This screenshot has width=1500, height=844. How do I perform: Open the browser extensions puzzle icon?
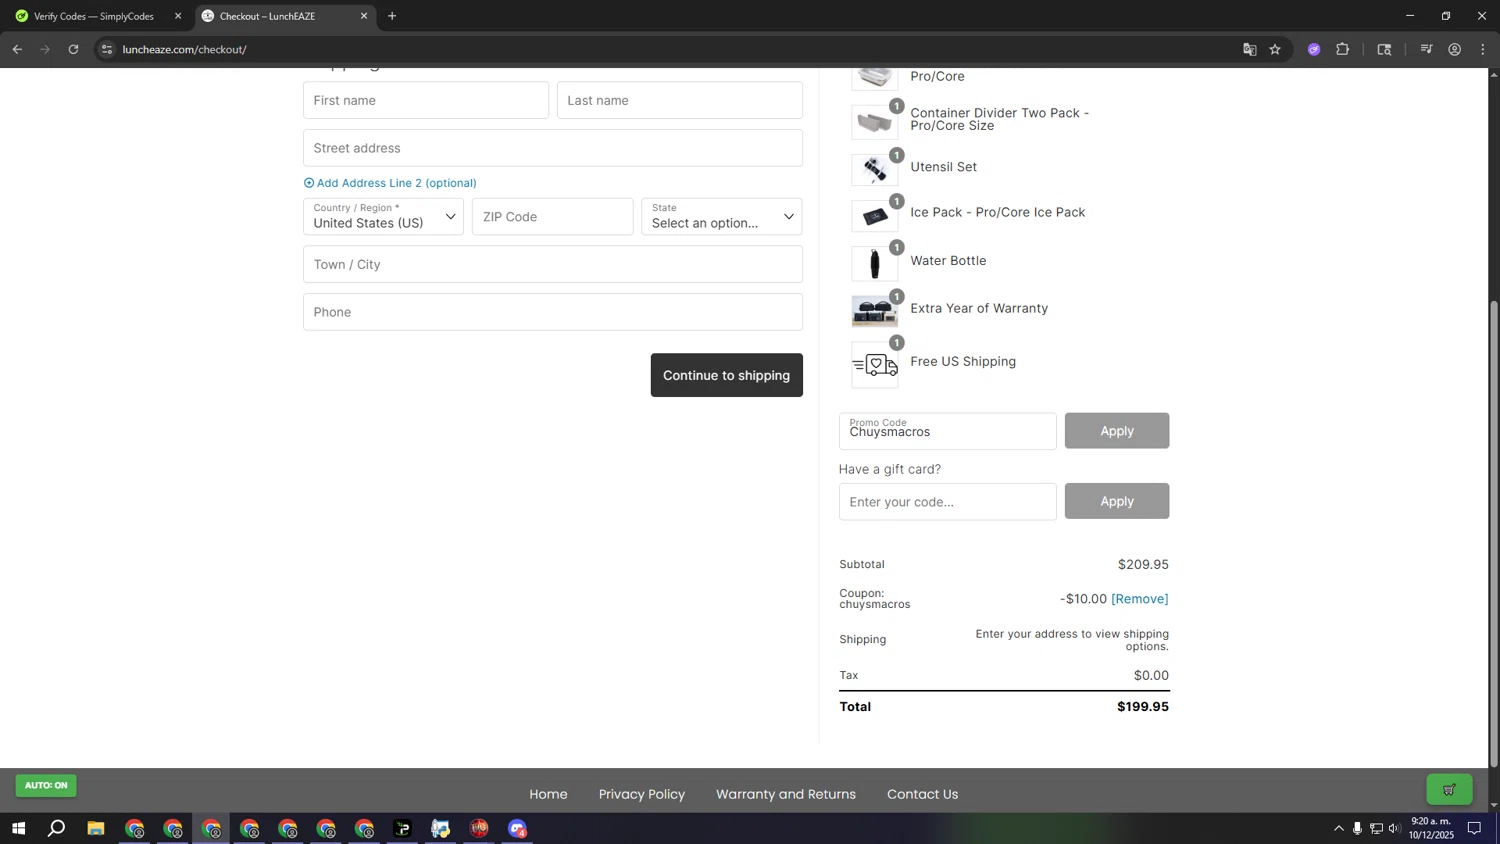(1343, 49)
